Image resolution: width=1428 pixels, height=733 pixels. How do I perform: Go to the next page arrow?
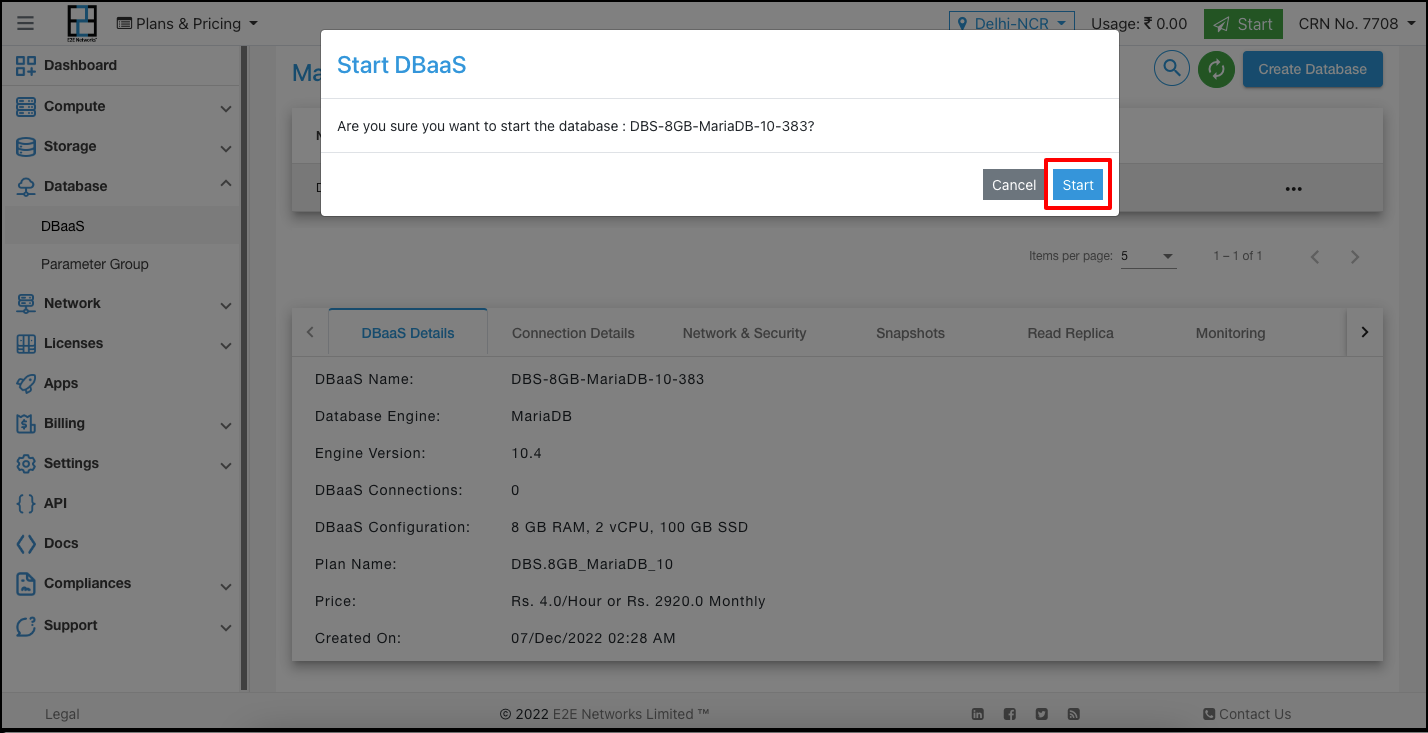coord(1355,257)
